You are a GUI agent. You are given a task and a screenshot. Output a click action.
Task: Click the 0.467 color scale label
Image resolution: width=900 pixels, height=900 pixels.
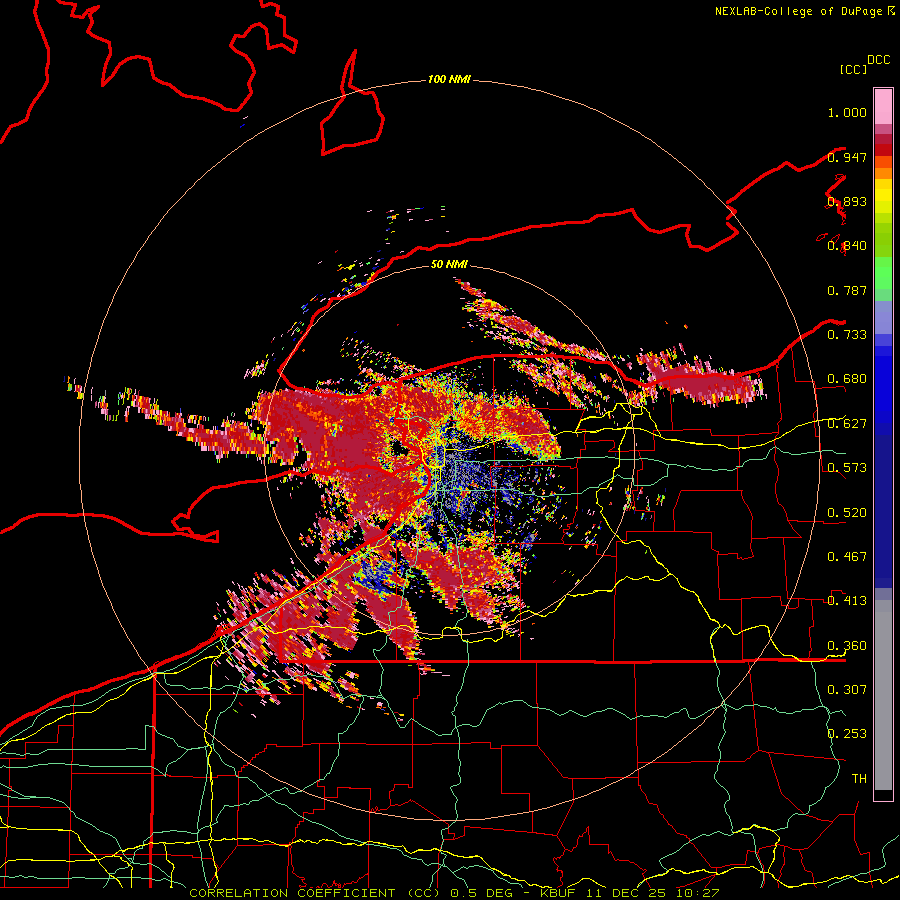847,556
